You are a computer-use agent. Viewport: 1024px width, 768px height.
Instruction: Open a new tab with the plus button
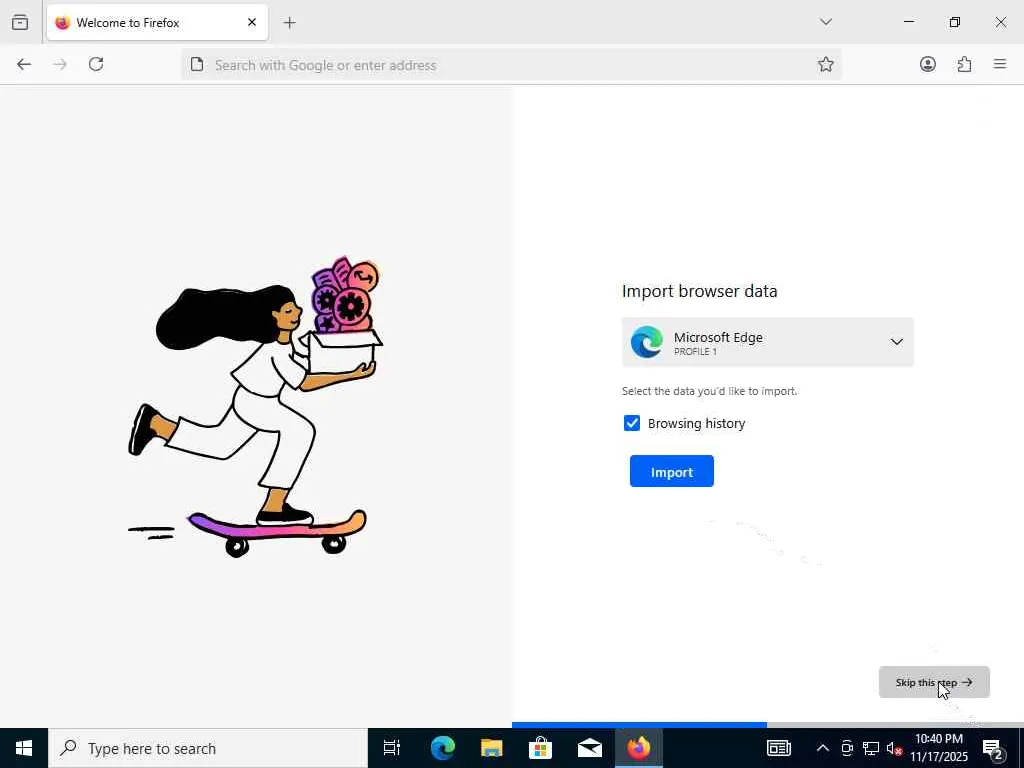coord(289,23)
